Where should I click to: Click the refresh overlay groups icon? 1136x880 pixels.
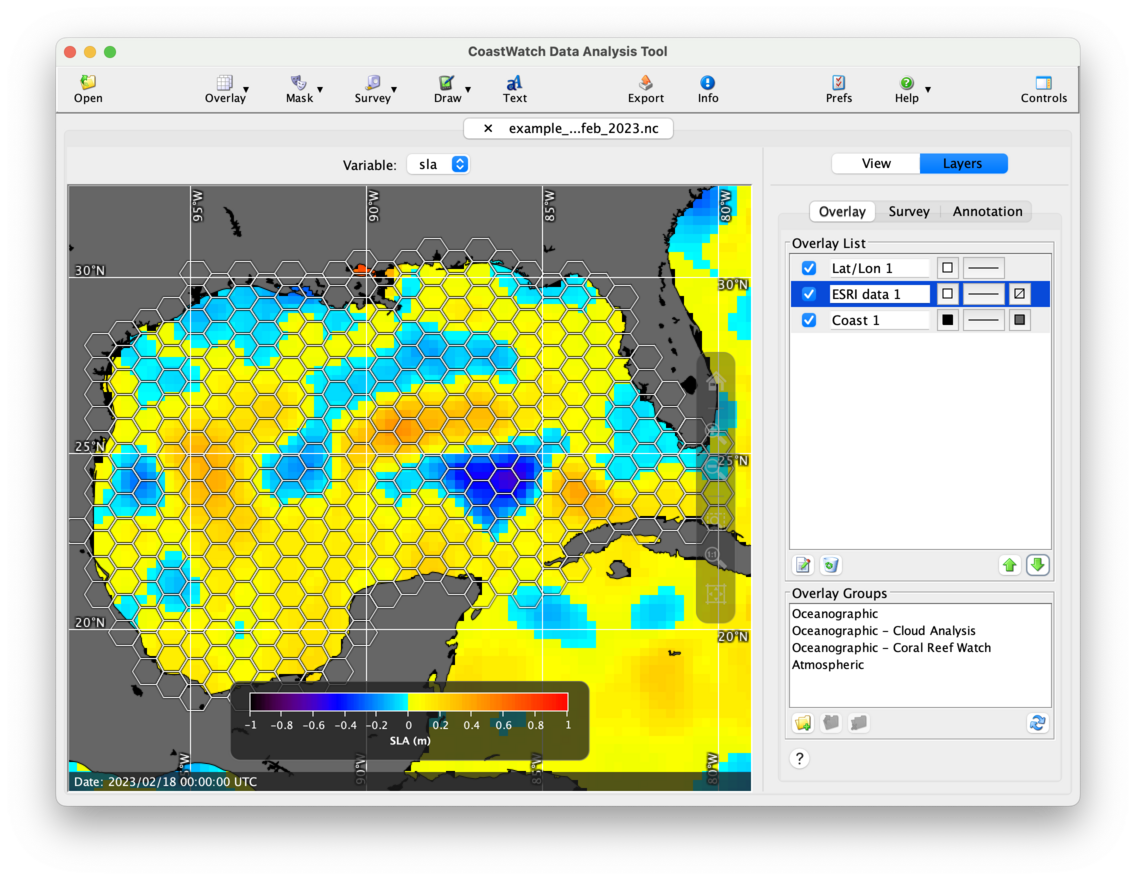click(1037, 722)
